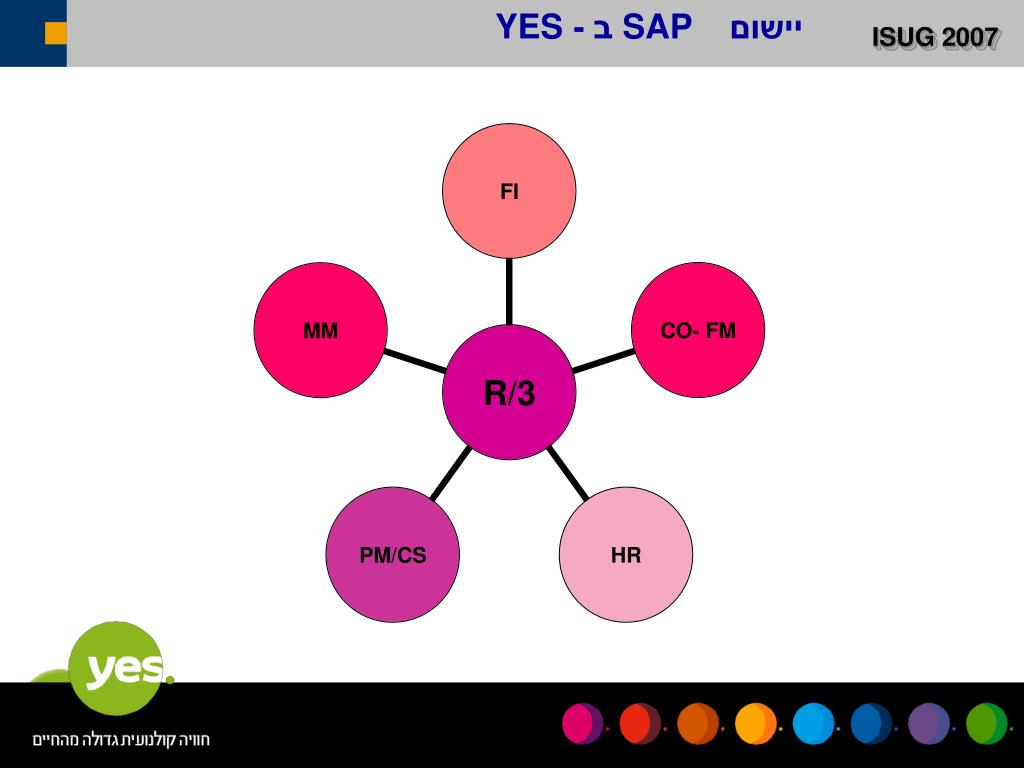Click the red sphere in the footer
Screen dimensions: 1024x768
(x=641, y=724)
